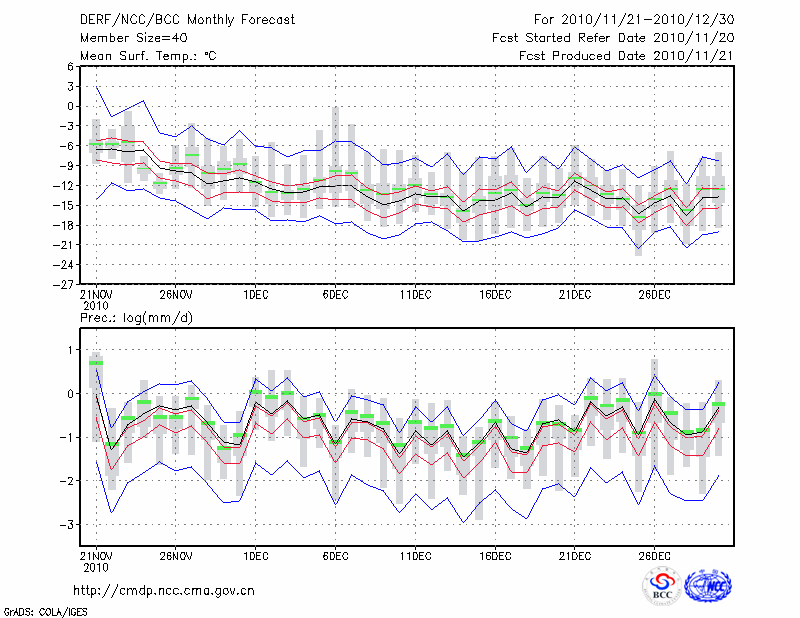
Task: Click the -27 temperature y-axis label
Action: coord(64,284)
